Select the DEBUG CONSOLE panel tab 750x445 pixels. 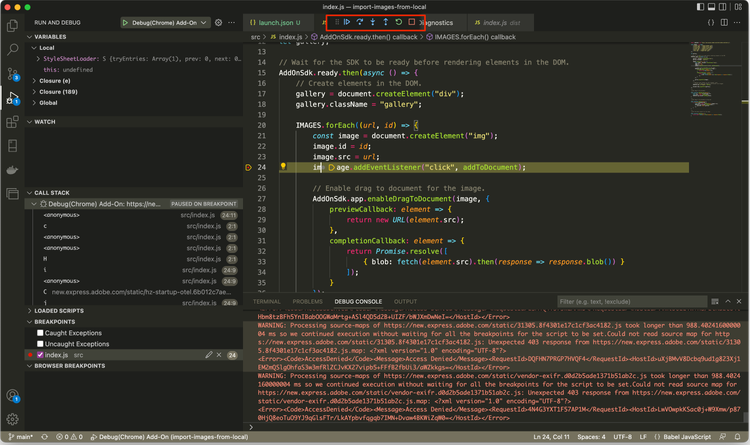(358, 301)
